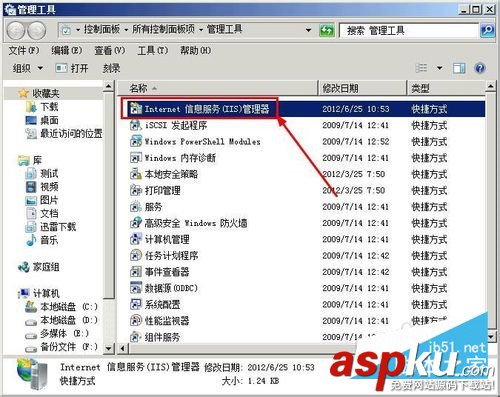The image size is (500, 397).
Task: Open 多媒体 (E:) drive
Action: pos(64,333)
